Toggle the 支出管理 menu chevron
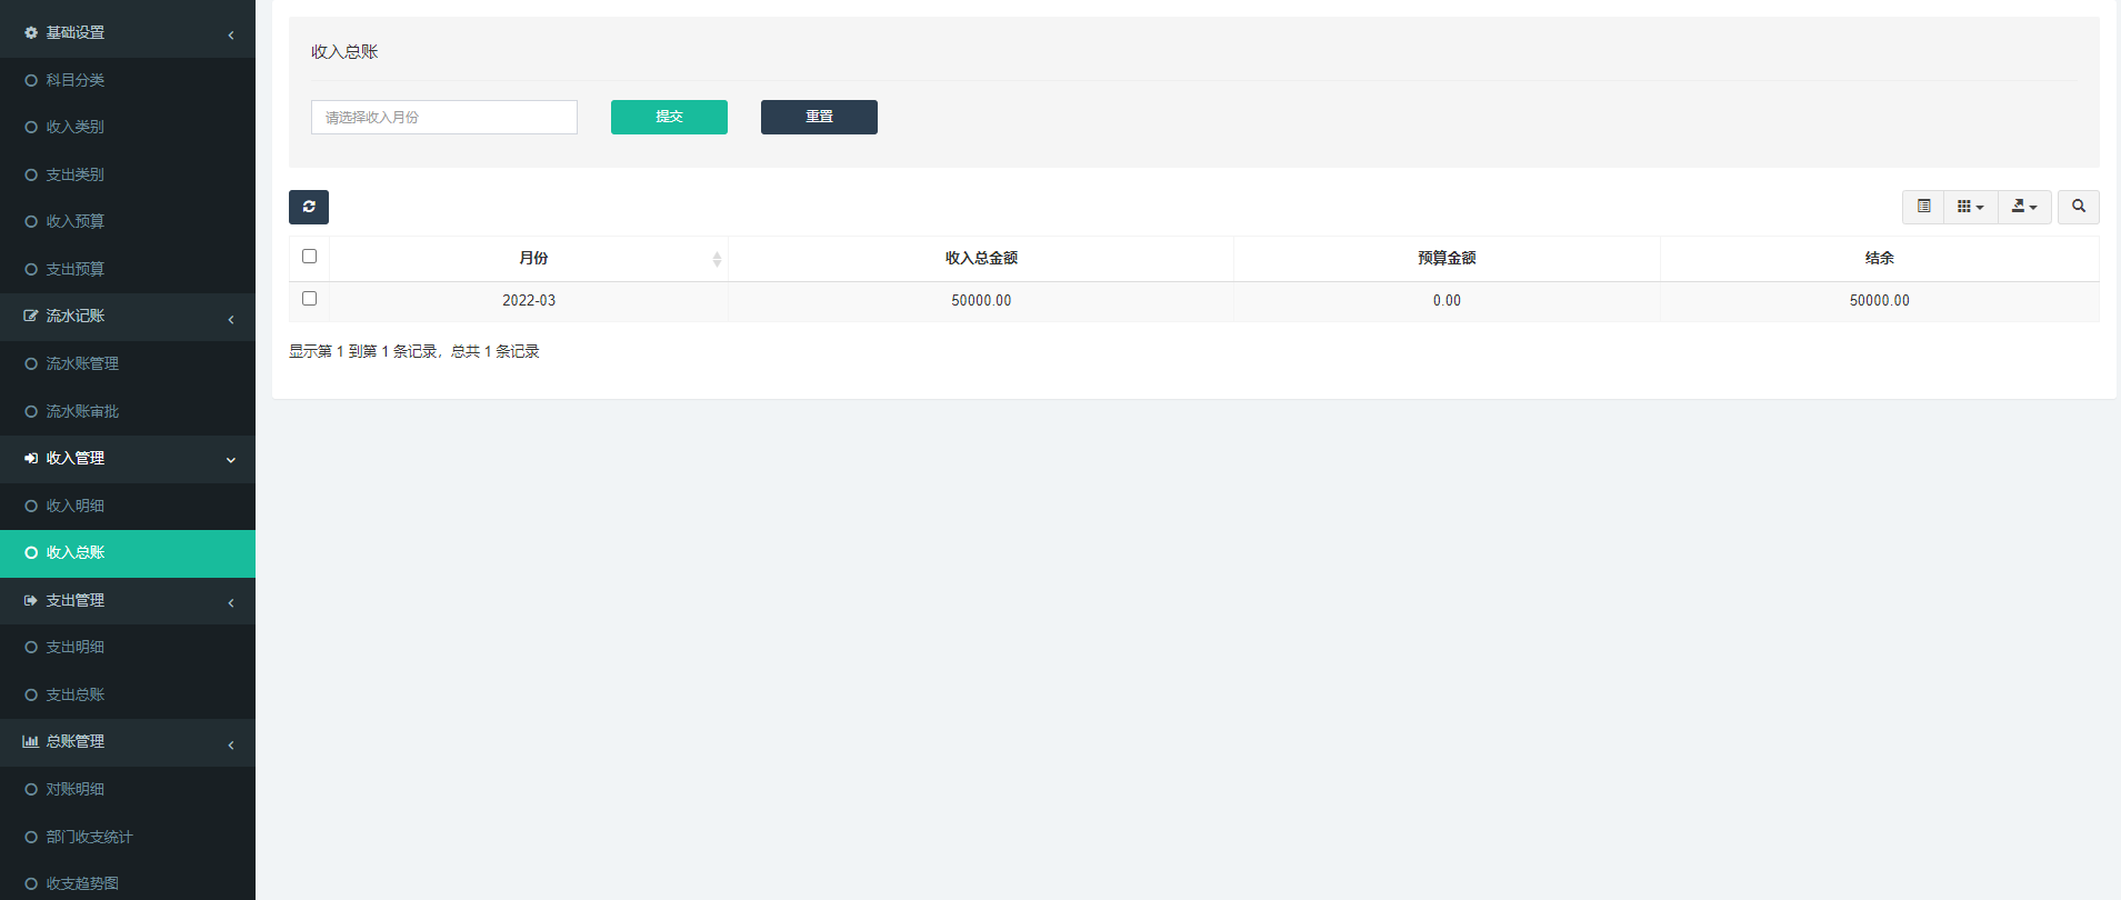This screenshot has height=900, width=2121. pyautogui.click(x=231, y=603)
